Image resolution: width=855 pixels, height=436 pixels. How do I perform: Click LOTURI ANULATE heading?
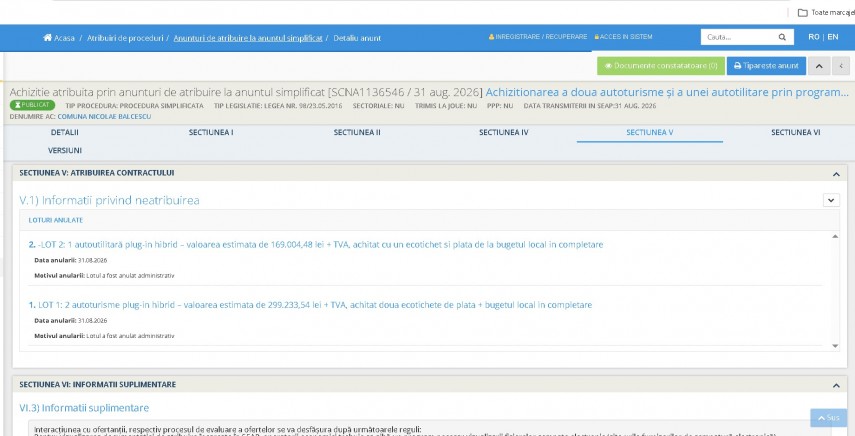(x=56, y=220)
